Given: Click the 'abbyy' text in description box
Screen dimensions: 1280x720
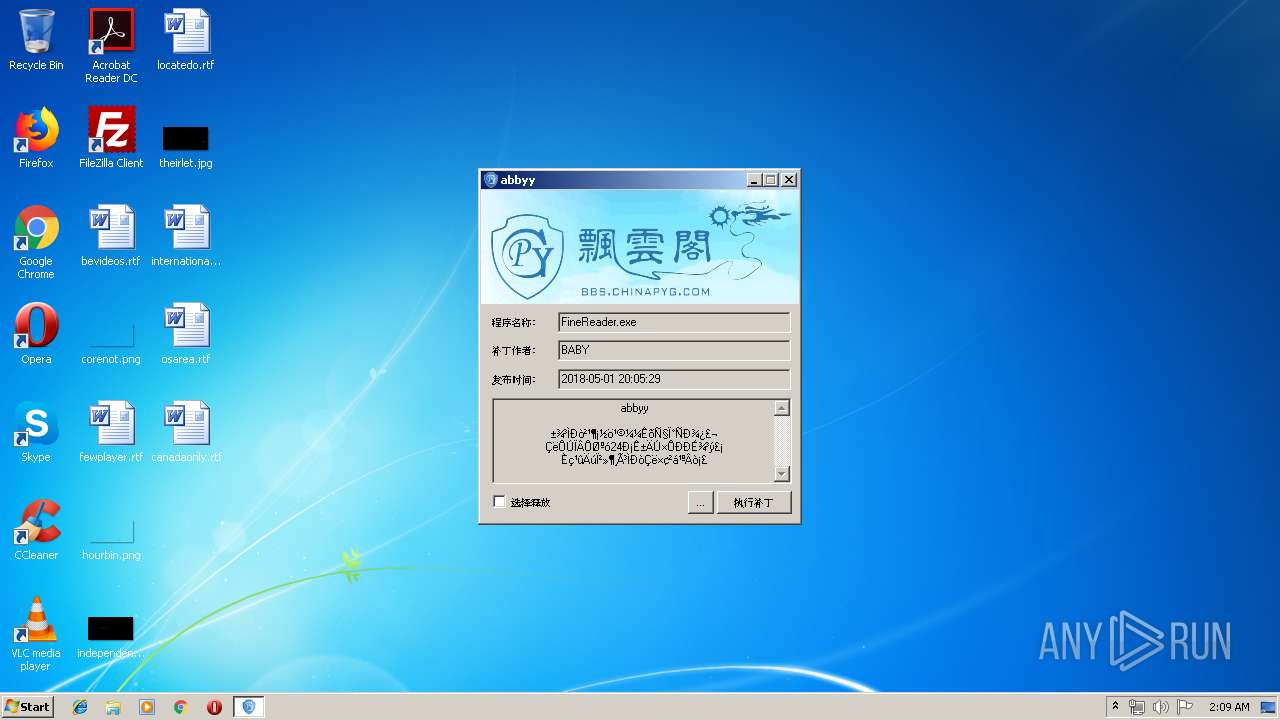Looking at the screenshot, I should 634,408.
